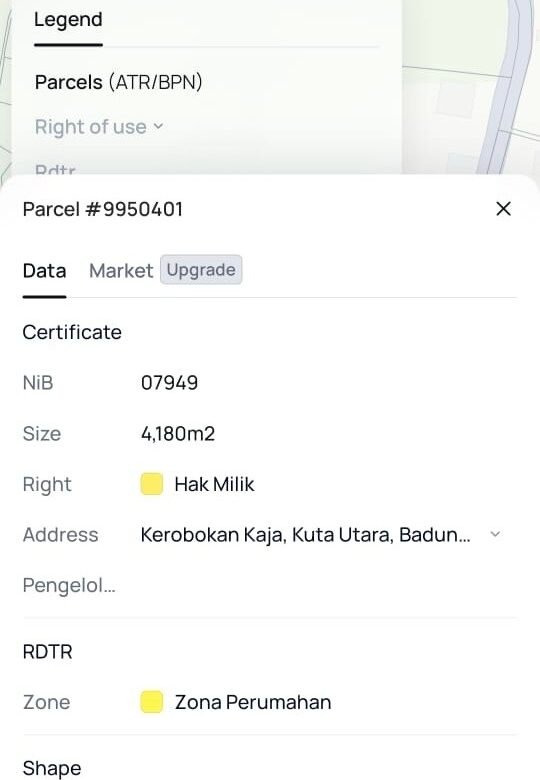Switch to the Market tab

121,271
